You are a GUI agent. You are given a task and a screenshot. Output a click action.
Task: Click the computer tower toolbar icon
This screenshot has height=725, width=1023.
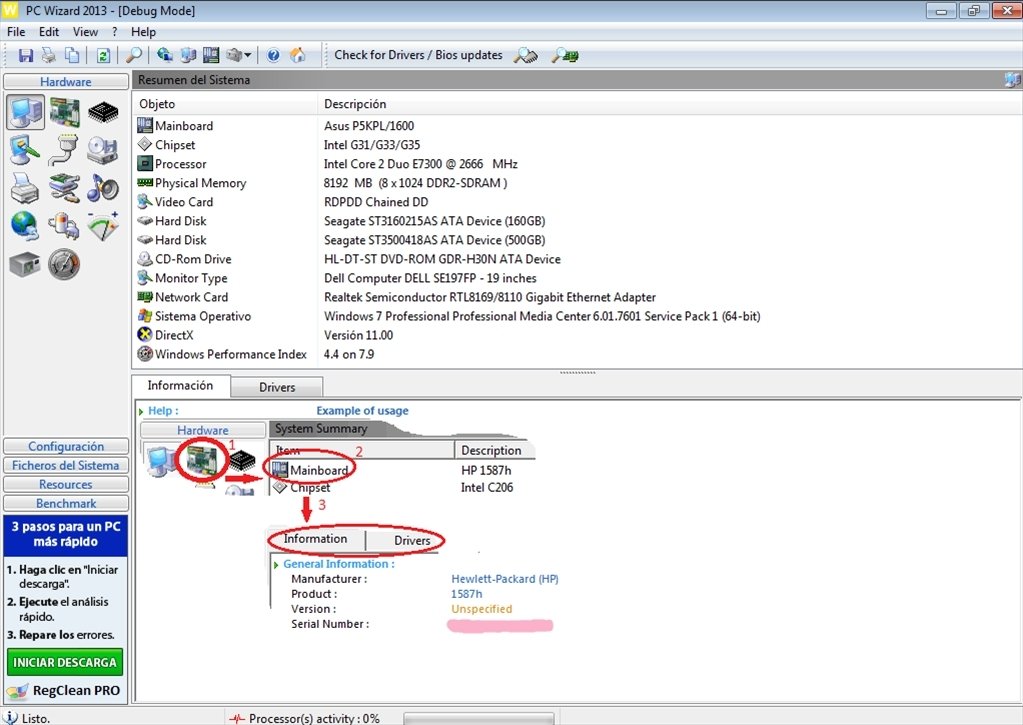point(188,55)
